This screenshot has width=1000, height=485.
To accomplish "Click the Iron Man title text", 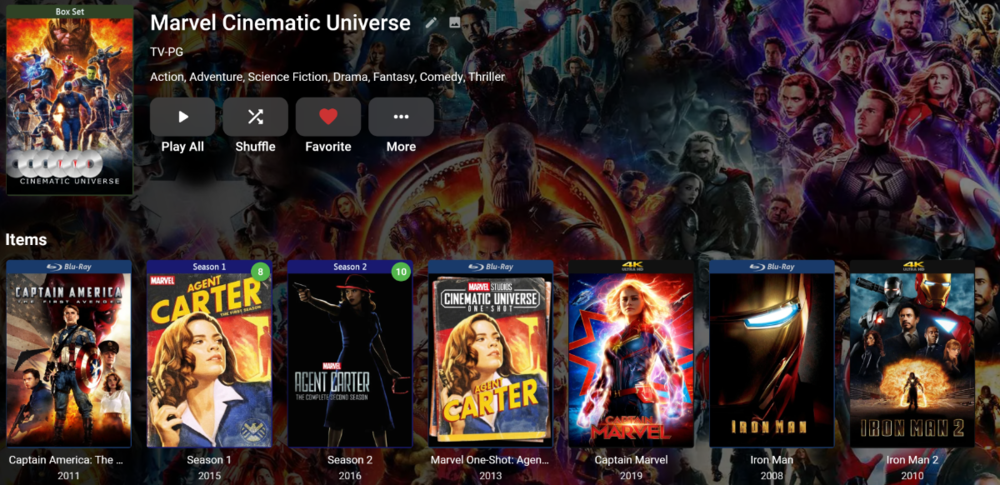I will point(772,459).
